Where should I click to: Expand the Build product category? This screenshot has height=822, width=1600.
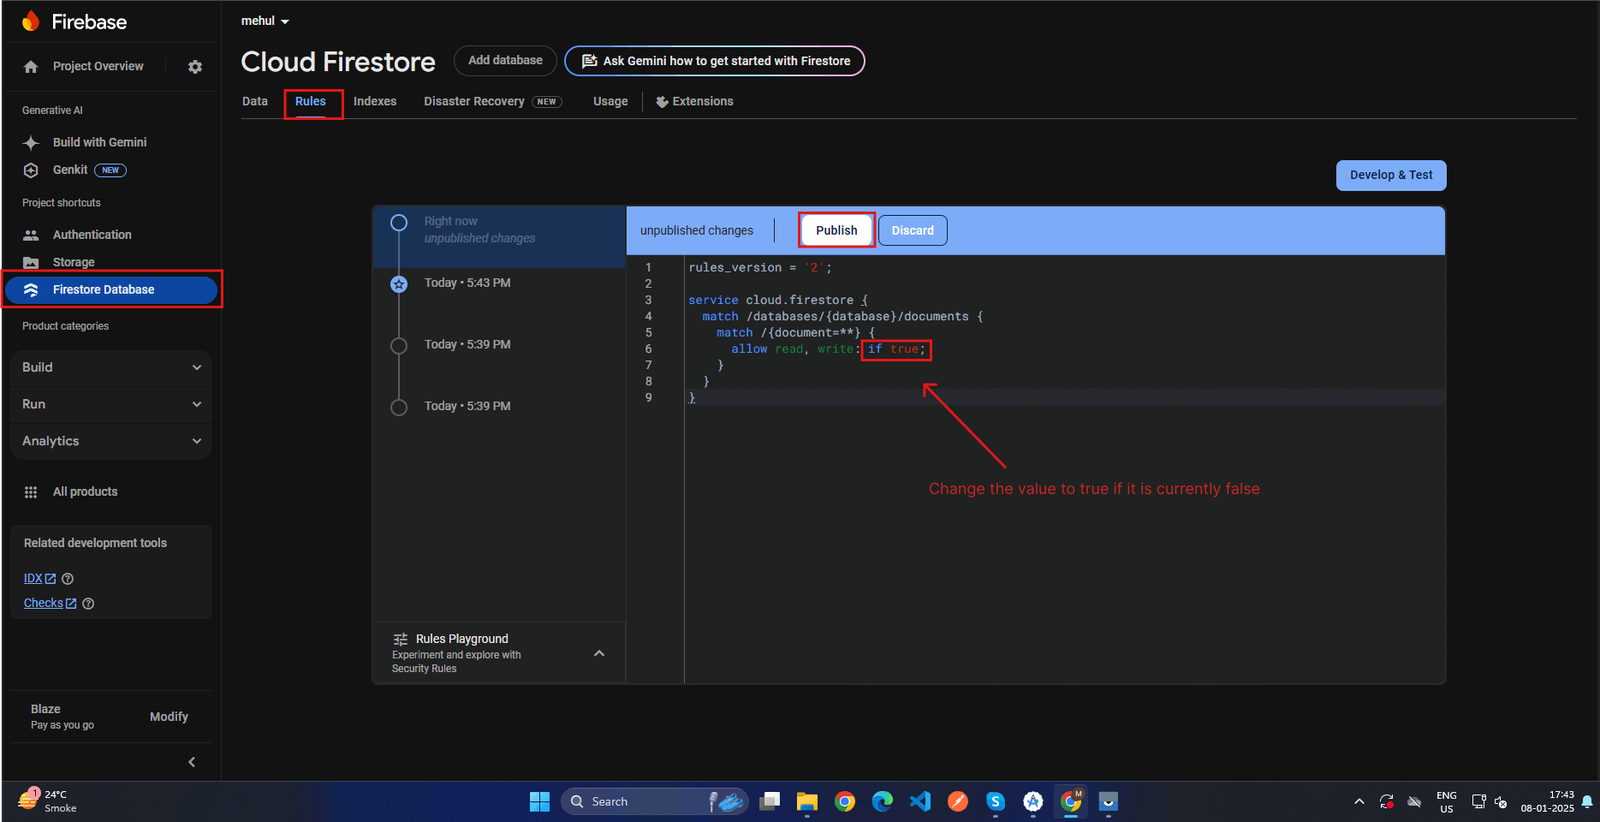click(111, 368)
